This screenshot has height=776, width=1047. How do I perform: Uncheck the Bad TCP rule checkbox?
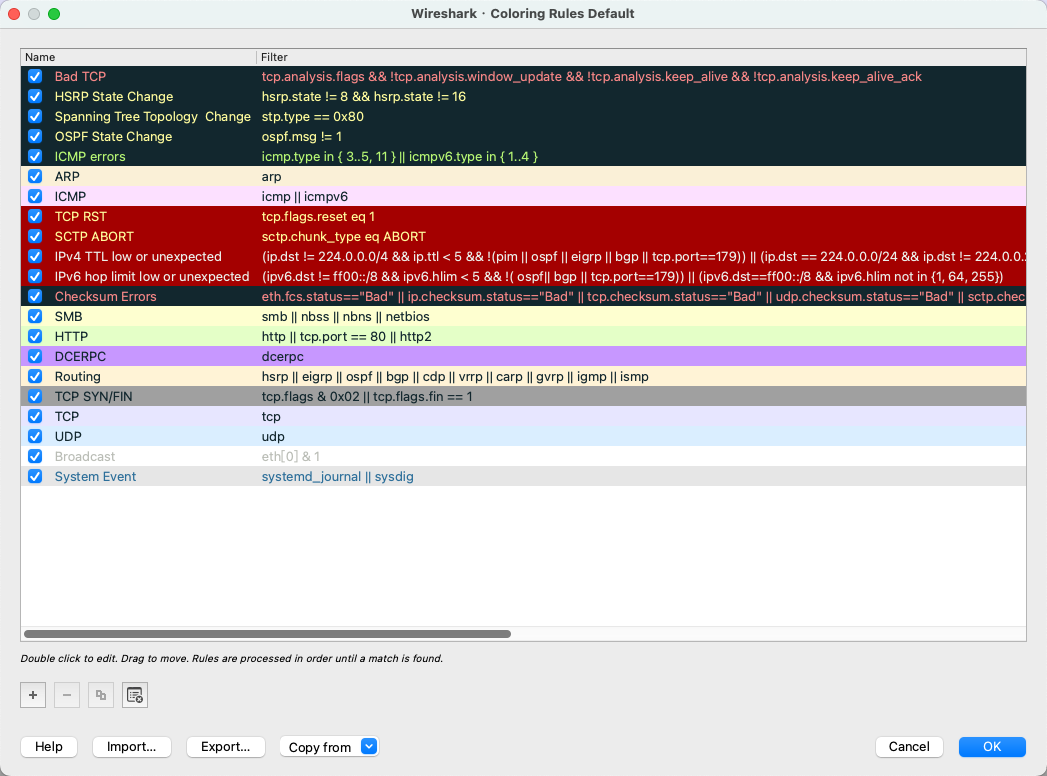pos(35,77)
